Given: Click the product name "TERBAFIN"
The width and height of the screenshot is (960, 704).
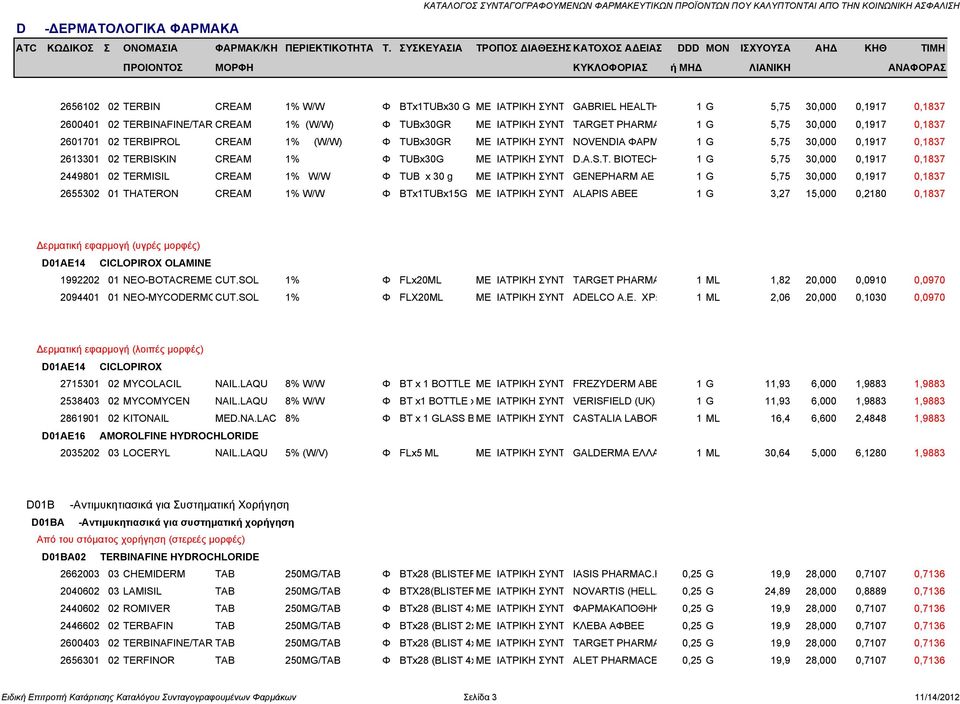Looking at the screenshot, I should tap(148, 626).
